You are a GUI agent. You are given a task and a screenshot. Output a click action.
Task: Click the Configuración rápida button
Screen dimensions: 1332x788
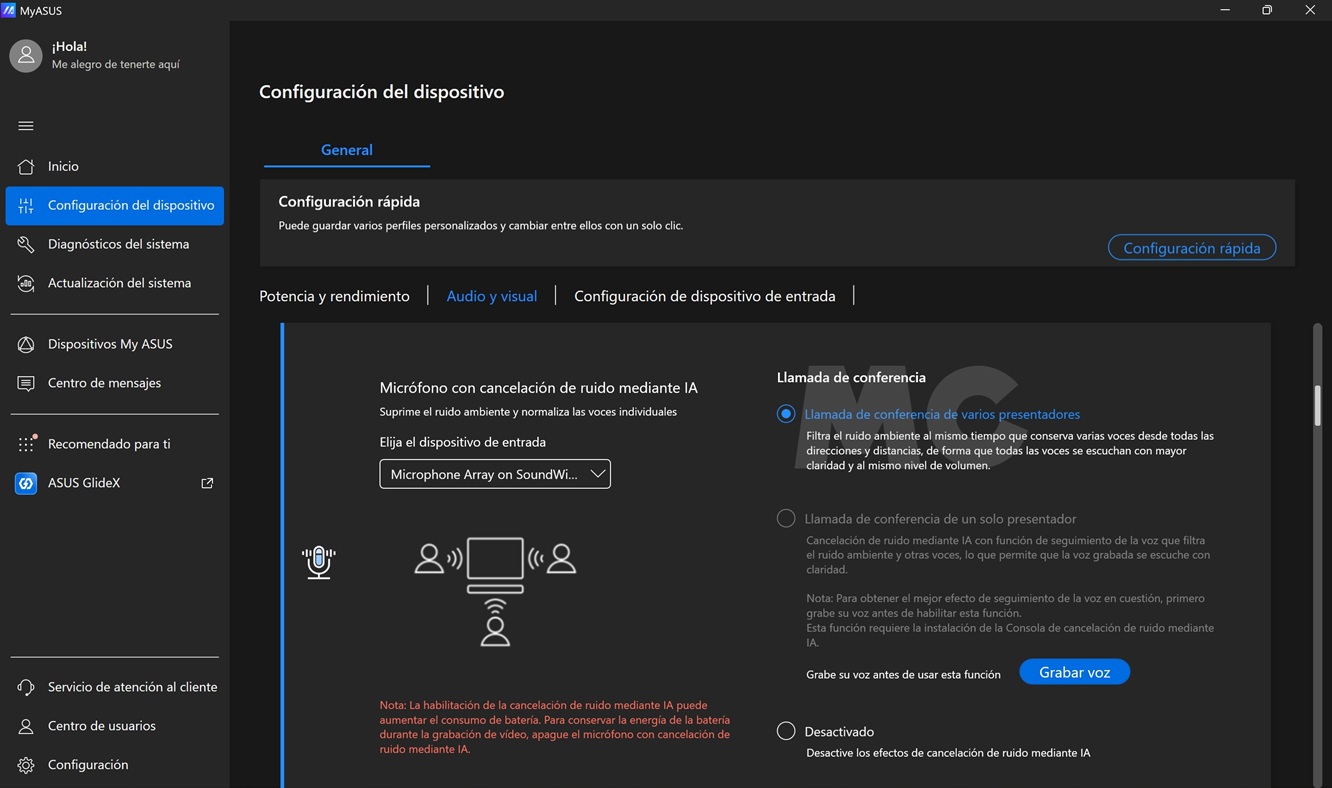point(1191,248)
